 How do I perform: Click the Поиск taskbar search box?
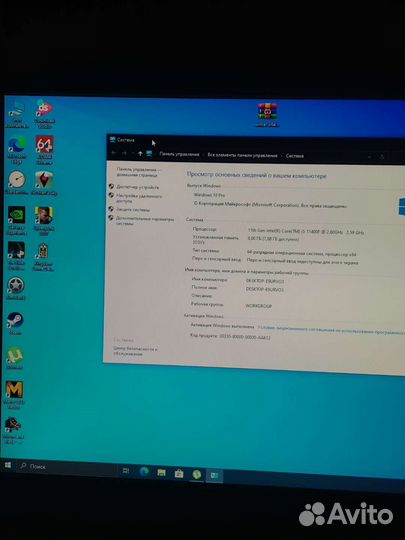65,467
